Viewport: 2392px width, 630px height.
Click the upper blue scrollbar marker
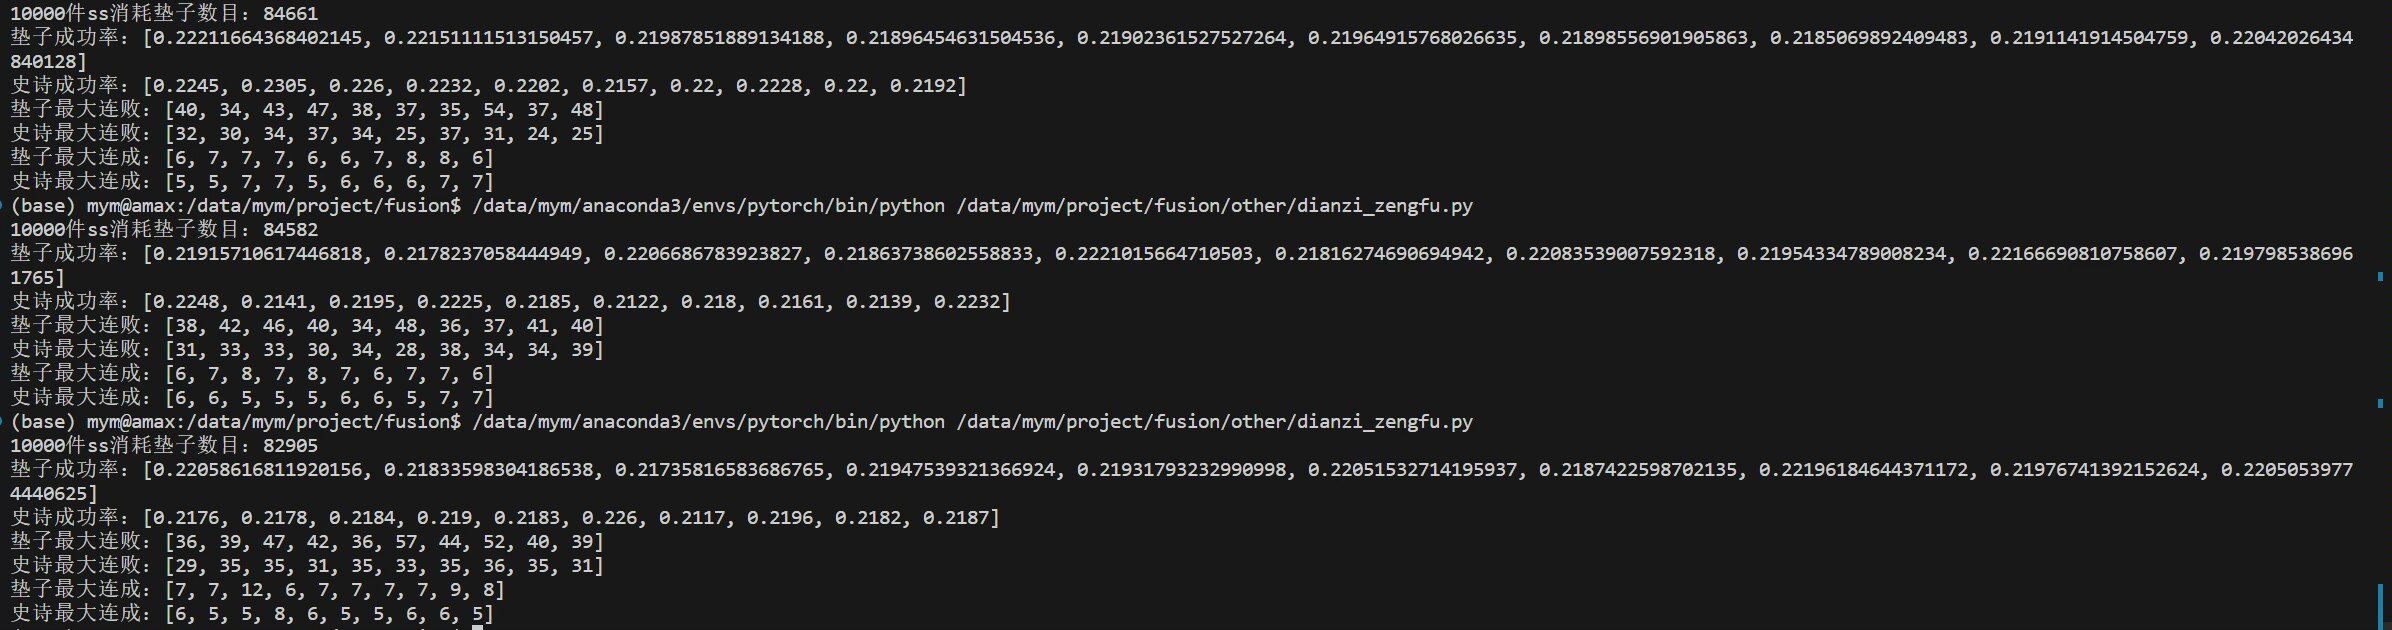[2380, 277]
